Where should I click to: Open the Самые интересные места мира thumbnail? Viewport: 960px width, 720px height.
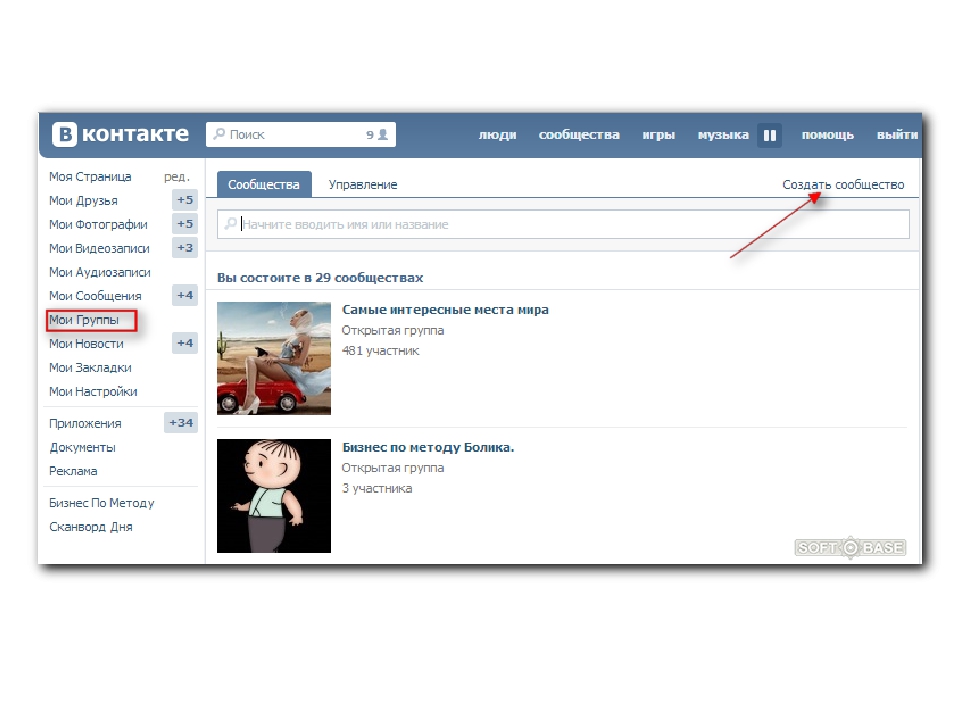[x=274, y=358]
